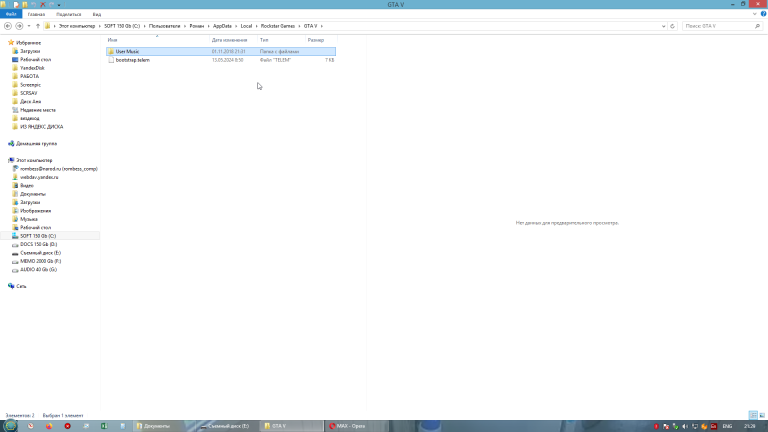Screen dimensions: 768x432
Task: Open РАБОТА favorite folder
Action: click(x=29, y=76)
